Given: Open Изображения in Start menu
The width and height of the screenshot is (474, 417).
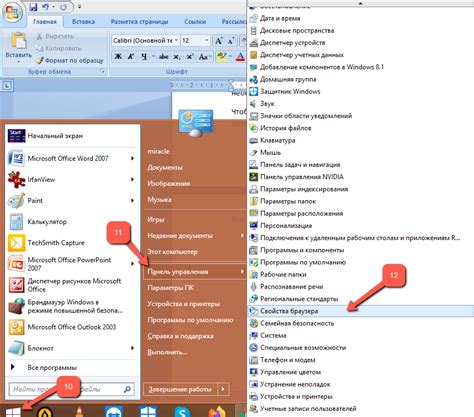Looking at the screenshot, I should (169, 183).
